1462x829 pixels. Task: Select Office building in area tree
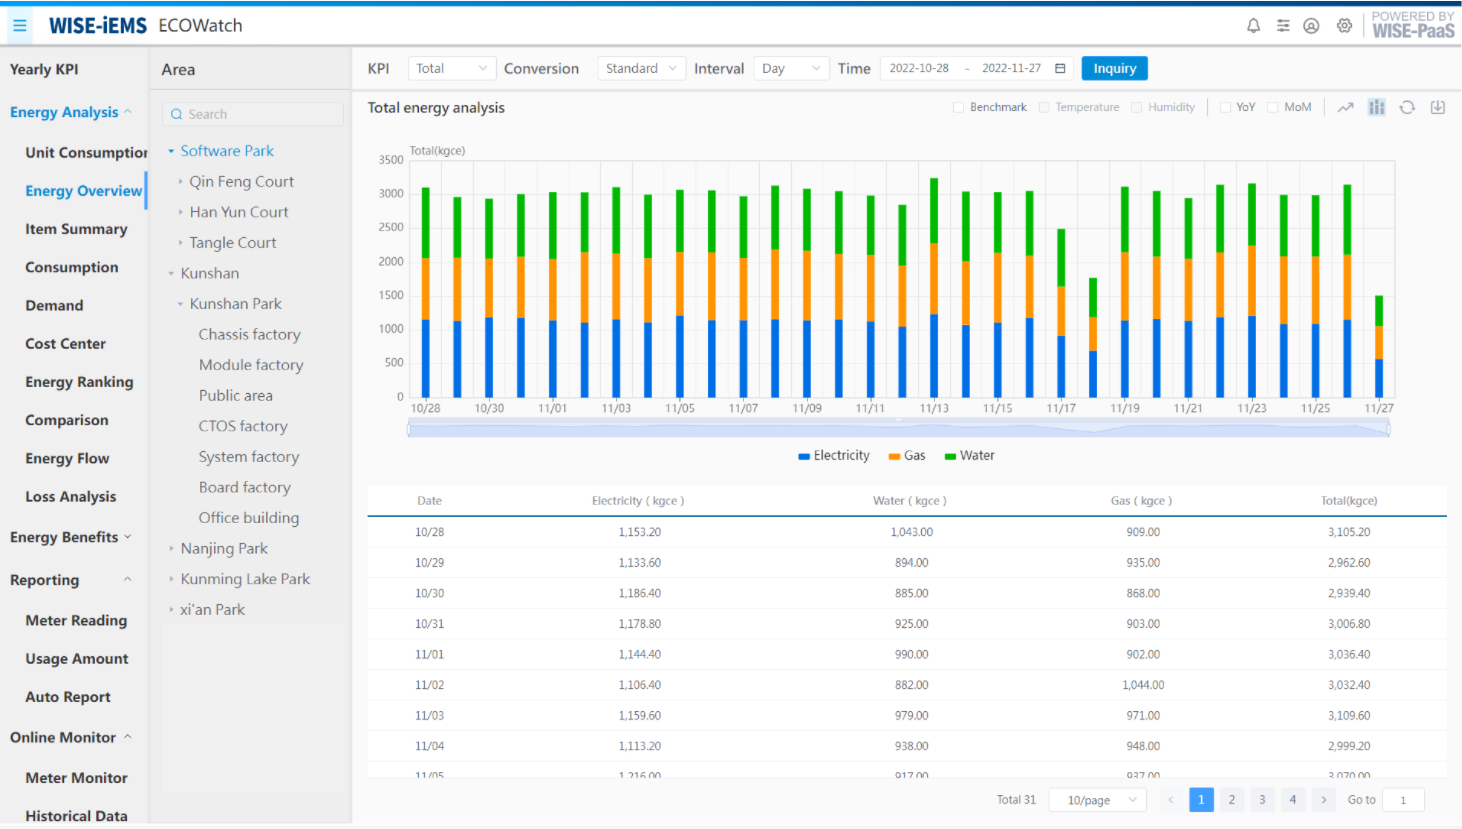[x=248, y=518]
